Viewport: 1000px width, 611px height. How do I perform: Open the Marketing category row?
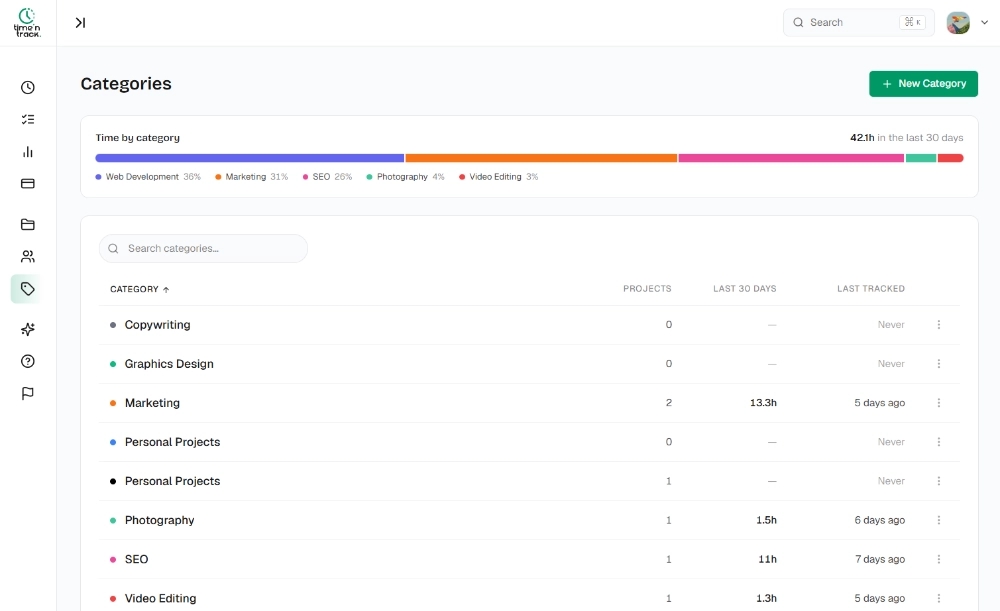click(x=529, y=403)
